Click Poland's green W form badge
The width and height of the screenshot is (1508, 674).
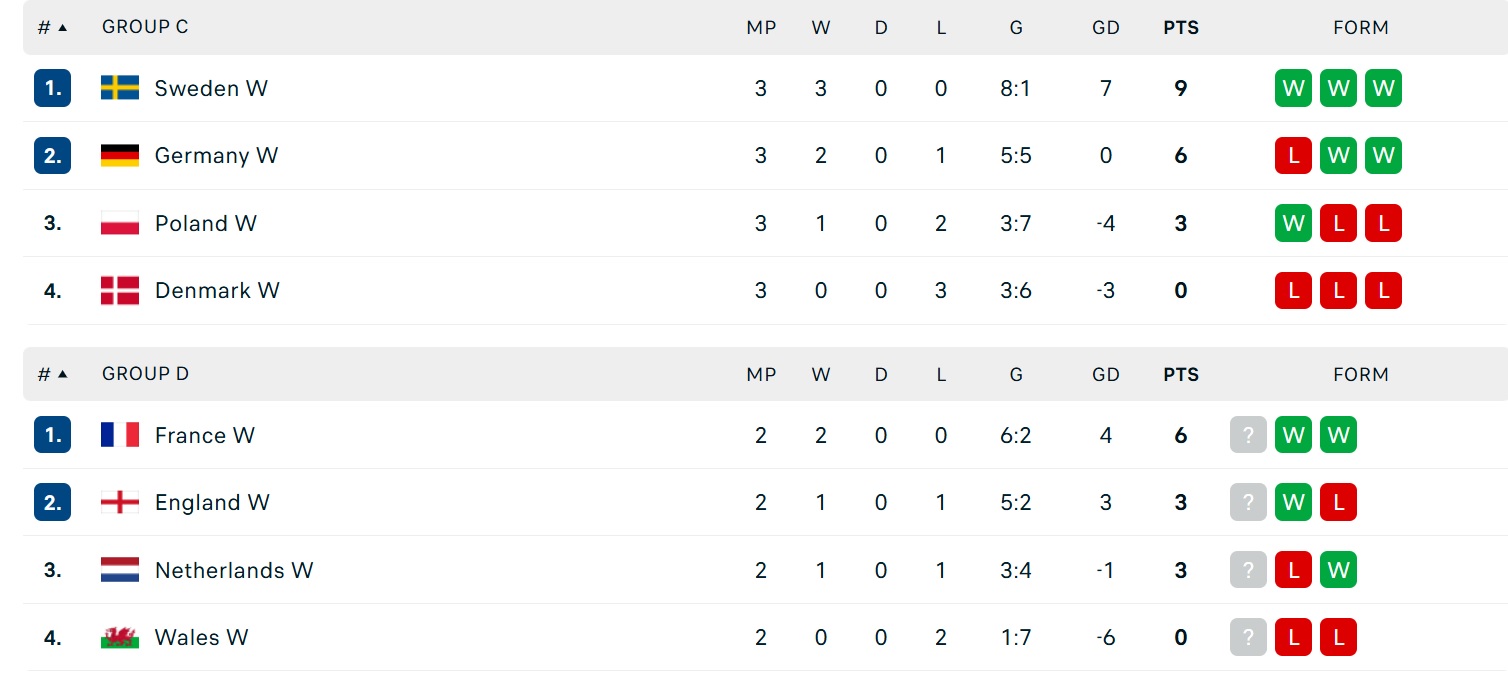(1293, 223)
